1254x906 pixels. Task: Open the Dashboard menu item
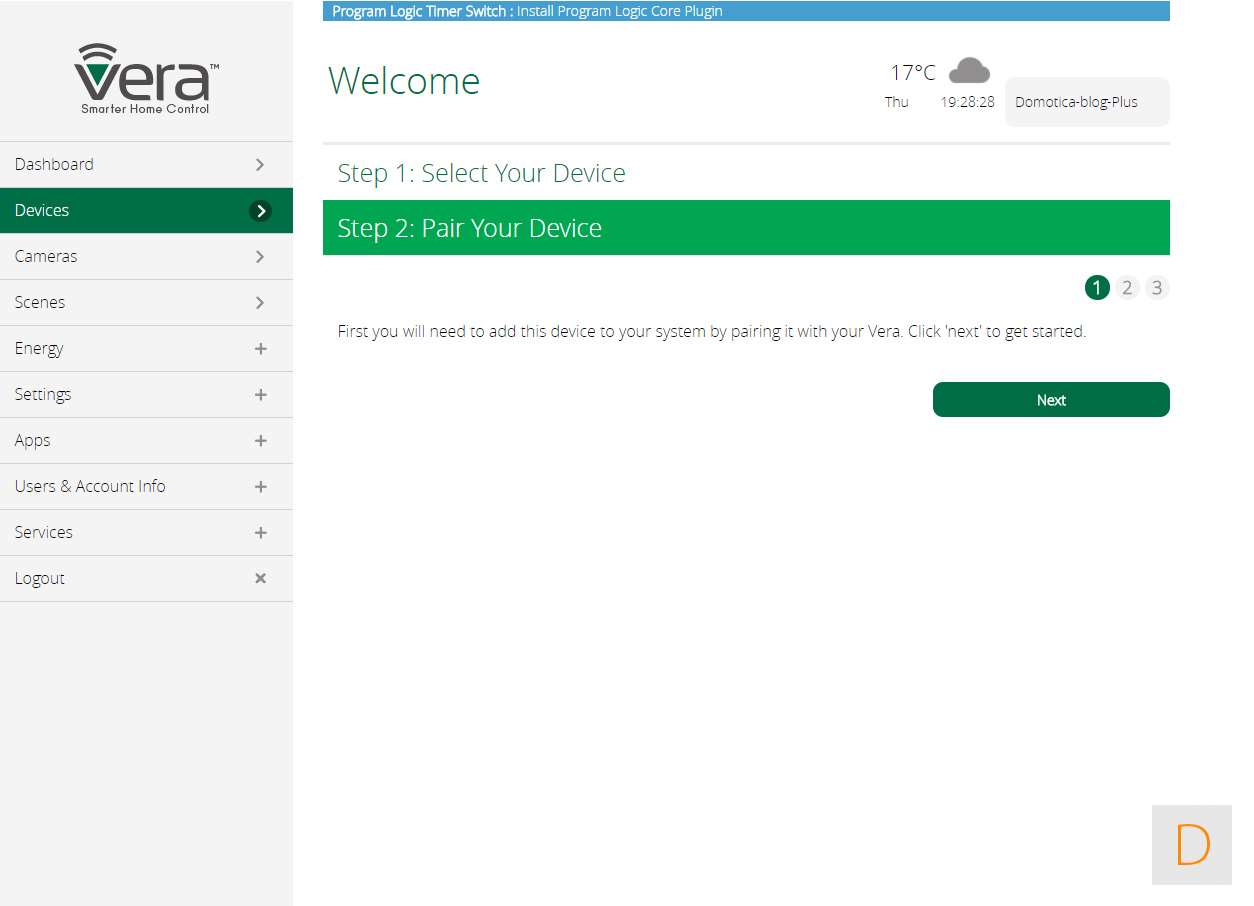pyautogui.click(x=54, y=164)
